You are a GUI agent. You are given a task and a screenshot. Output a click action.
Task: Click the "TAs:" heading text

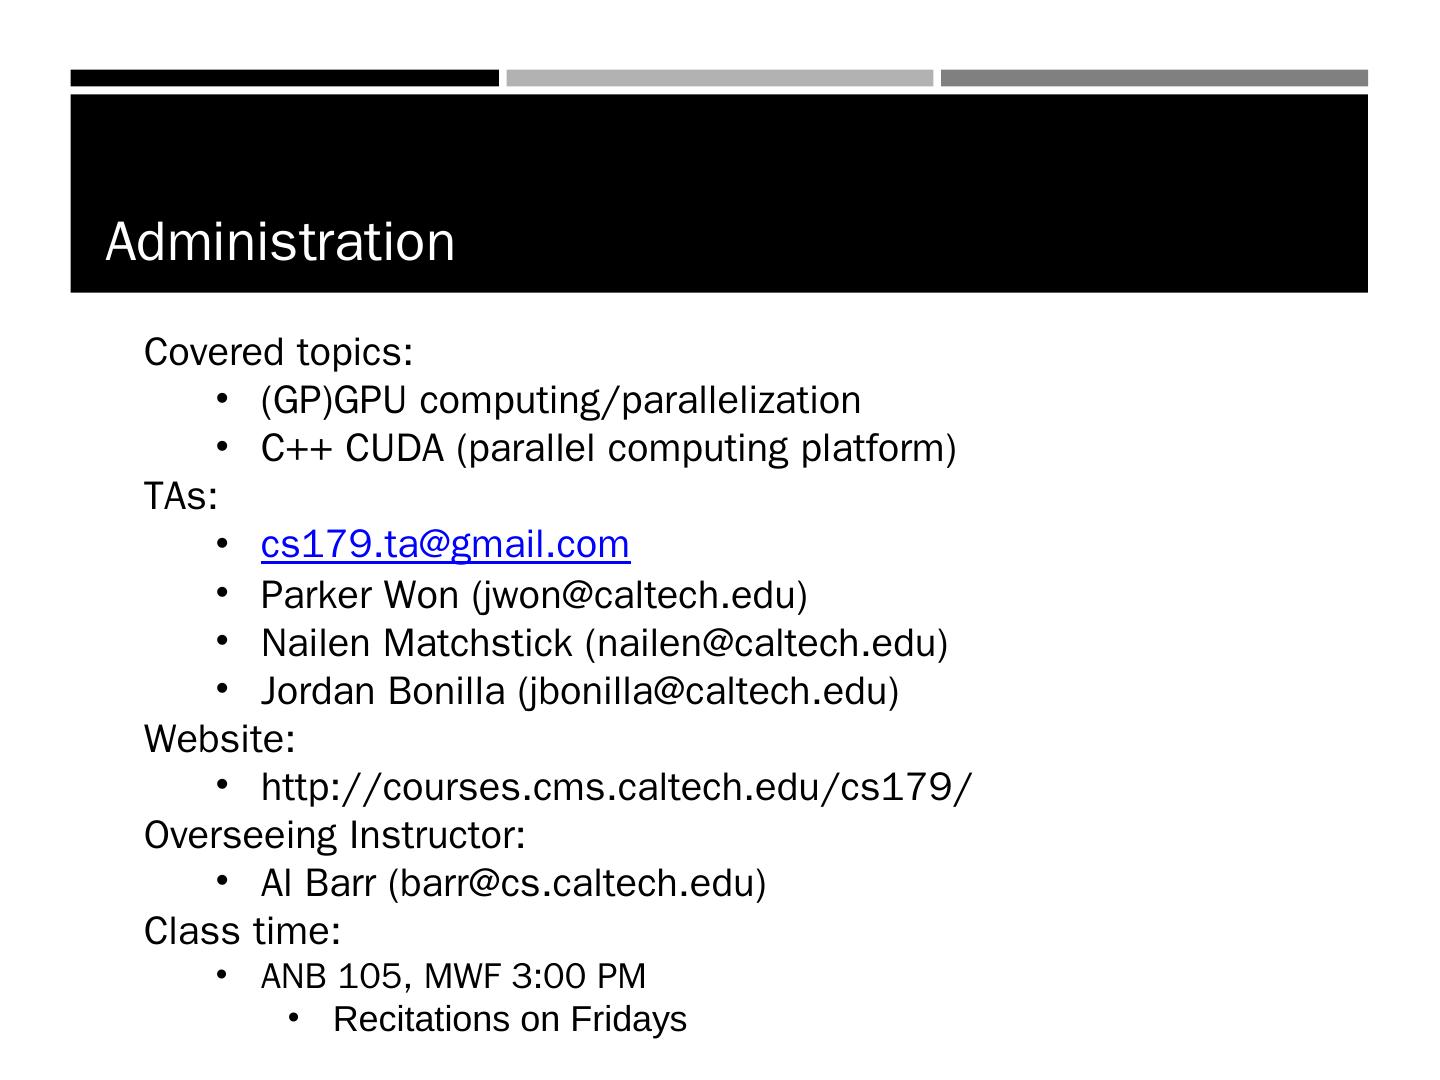[x=181, y=496]
